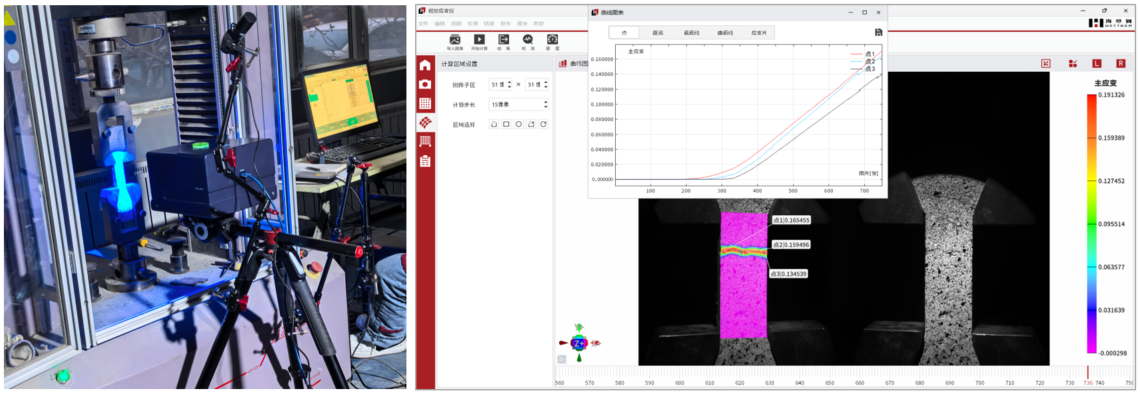Click the bar chart icon beside 曲线图
Viewport: 1140px width, 397px height.
coord(563,64)
